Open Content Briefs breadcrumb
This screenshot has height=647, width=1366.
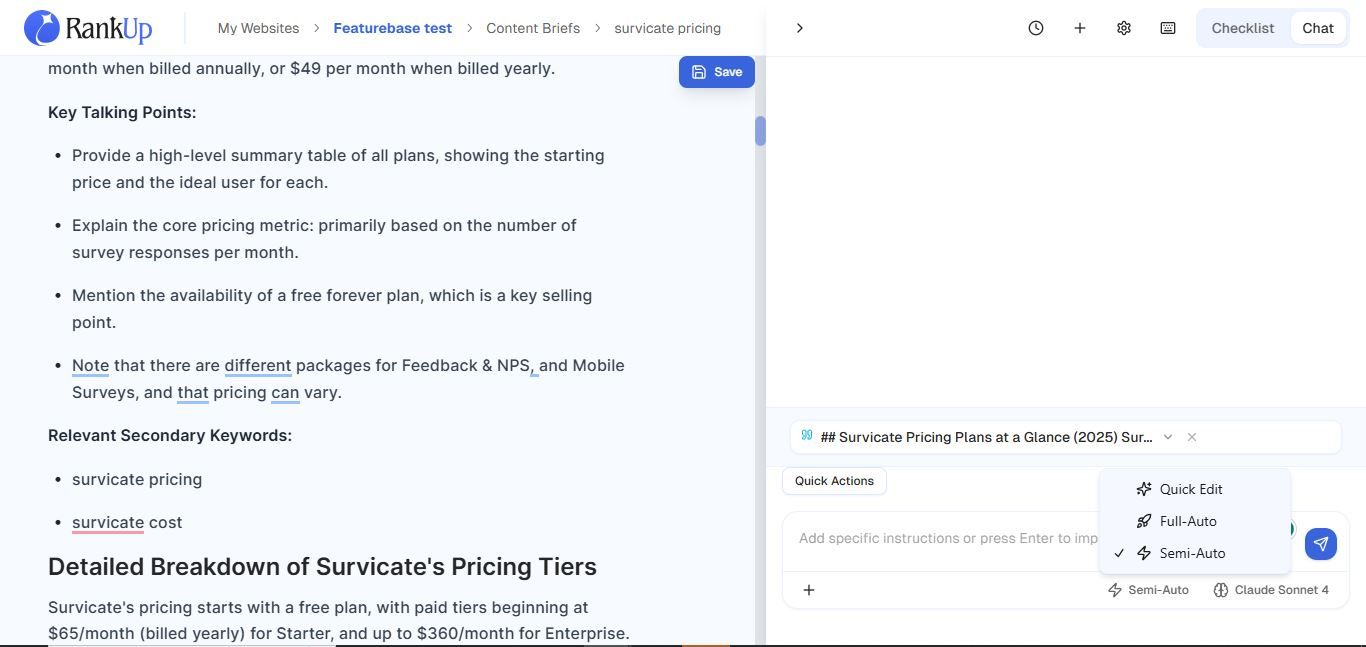533,28
